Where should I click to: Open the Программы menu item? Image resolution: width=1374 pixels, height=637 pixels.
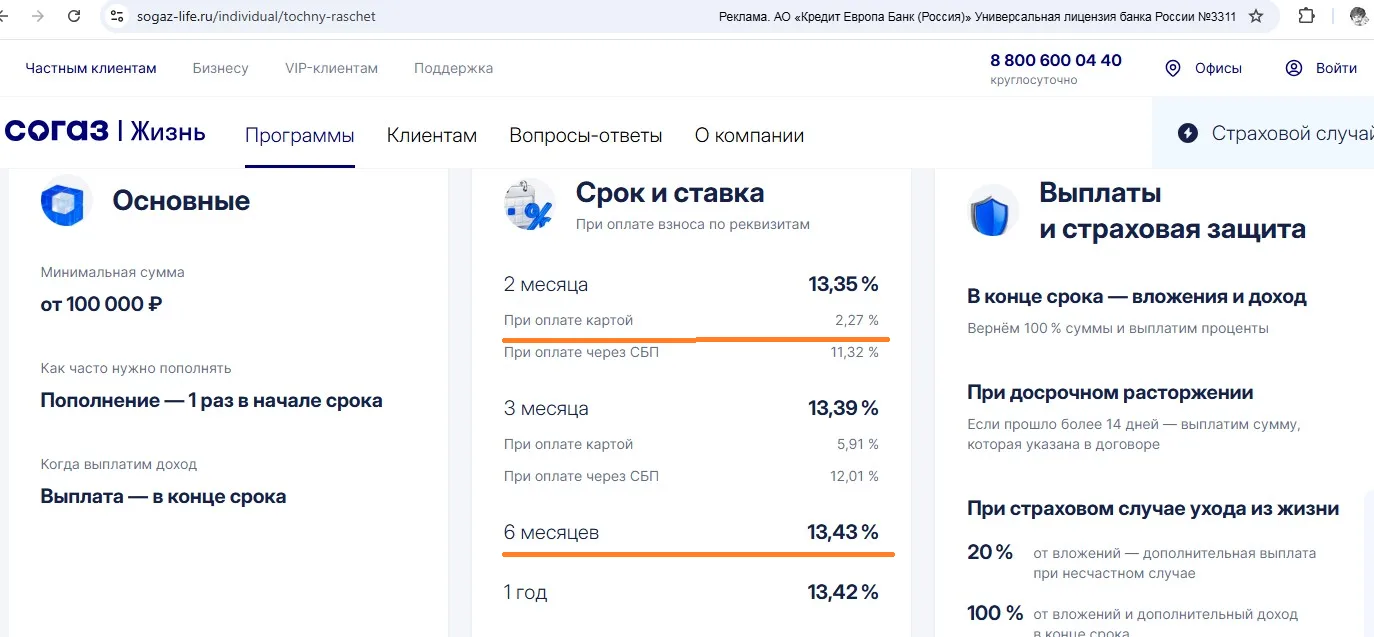300,135
